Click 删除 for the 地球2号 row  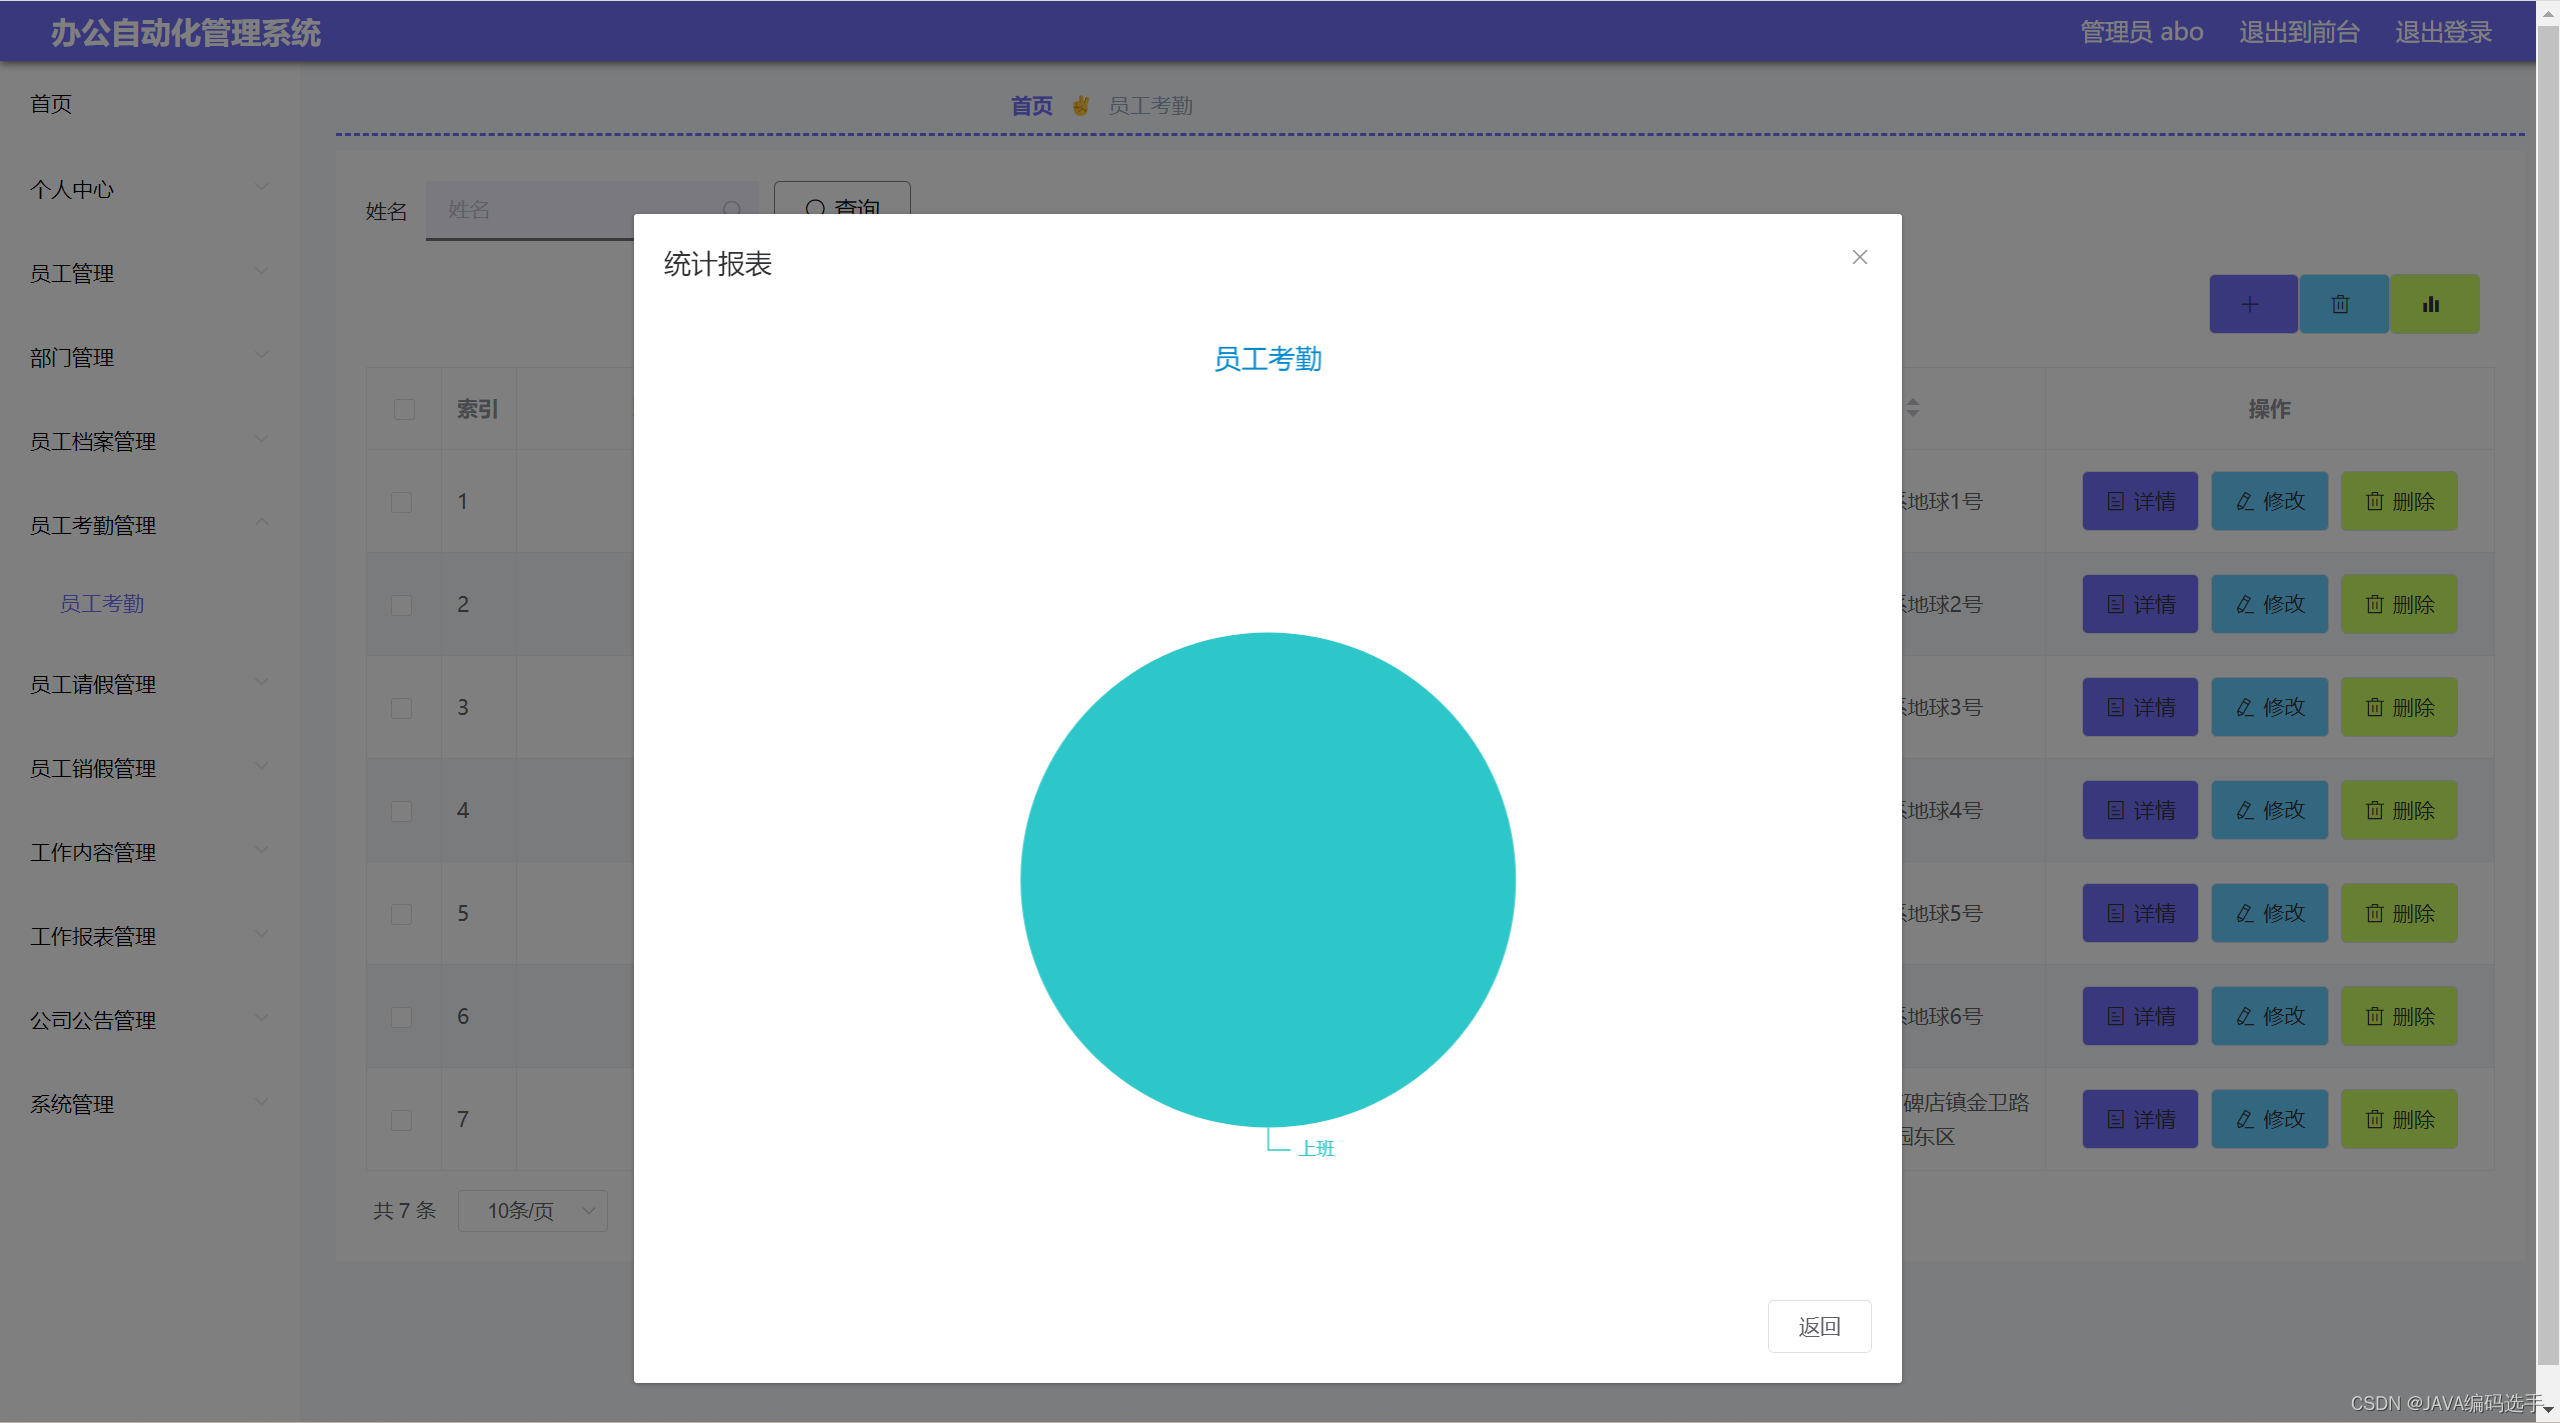click(x=2398, y=604)
